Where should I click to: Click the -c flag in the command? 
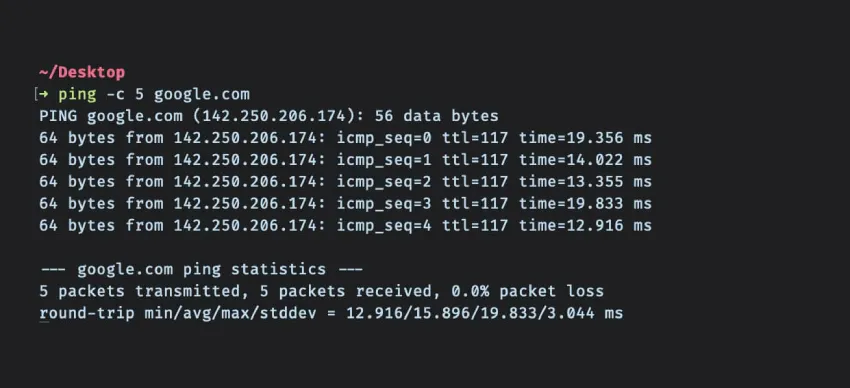[115, 94]
